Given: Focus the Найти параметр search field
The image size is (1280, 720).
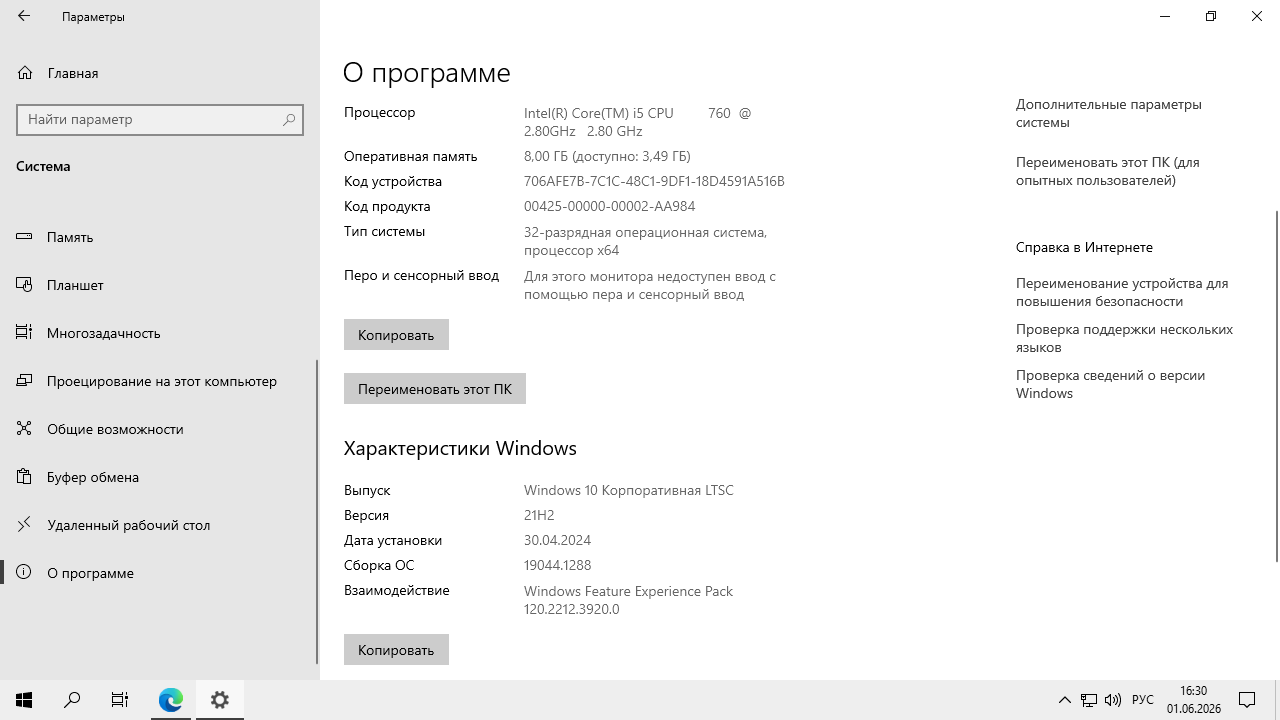Looking at the screenshot, I should coord(160,119).
